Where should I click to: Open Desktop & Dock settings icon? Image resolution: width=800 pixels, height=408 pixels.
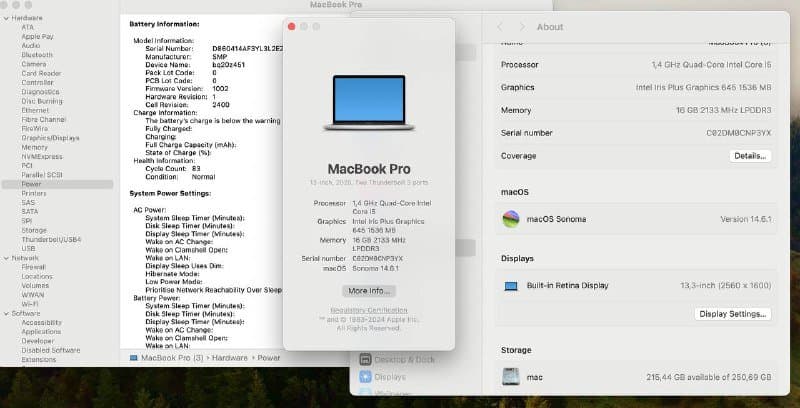click(365, 360)
